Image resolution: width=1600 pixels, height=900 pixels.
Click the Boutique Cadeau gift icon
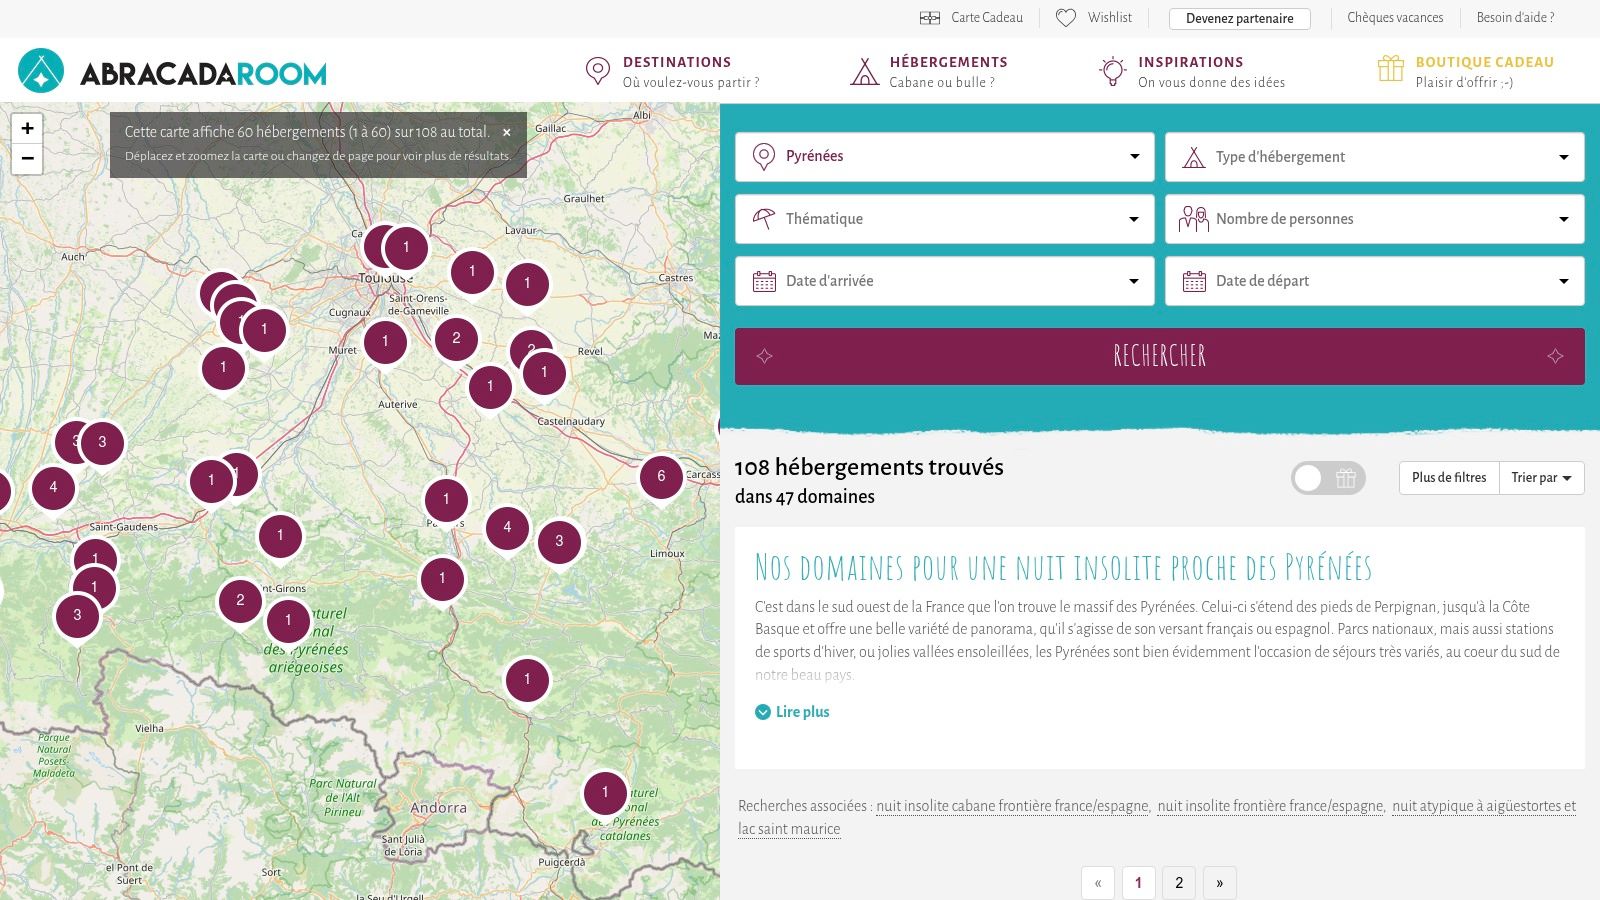click(x=1391, y=68)
